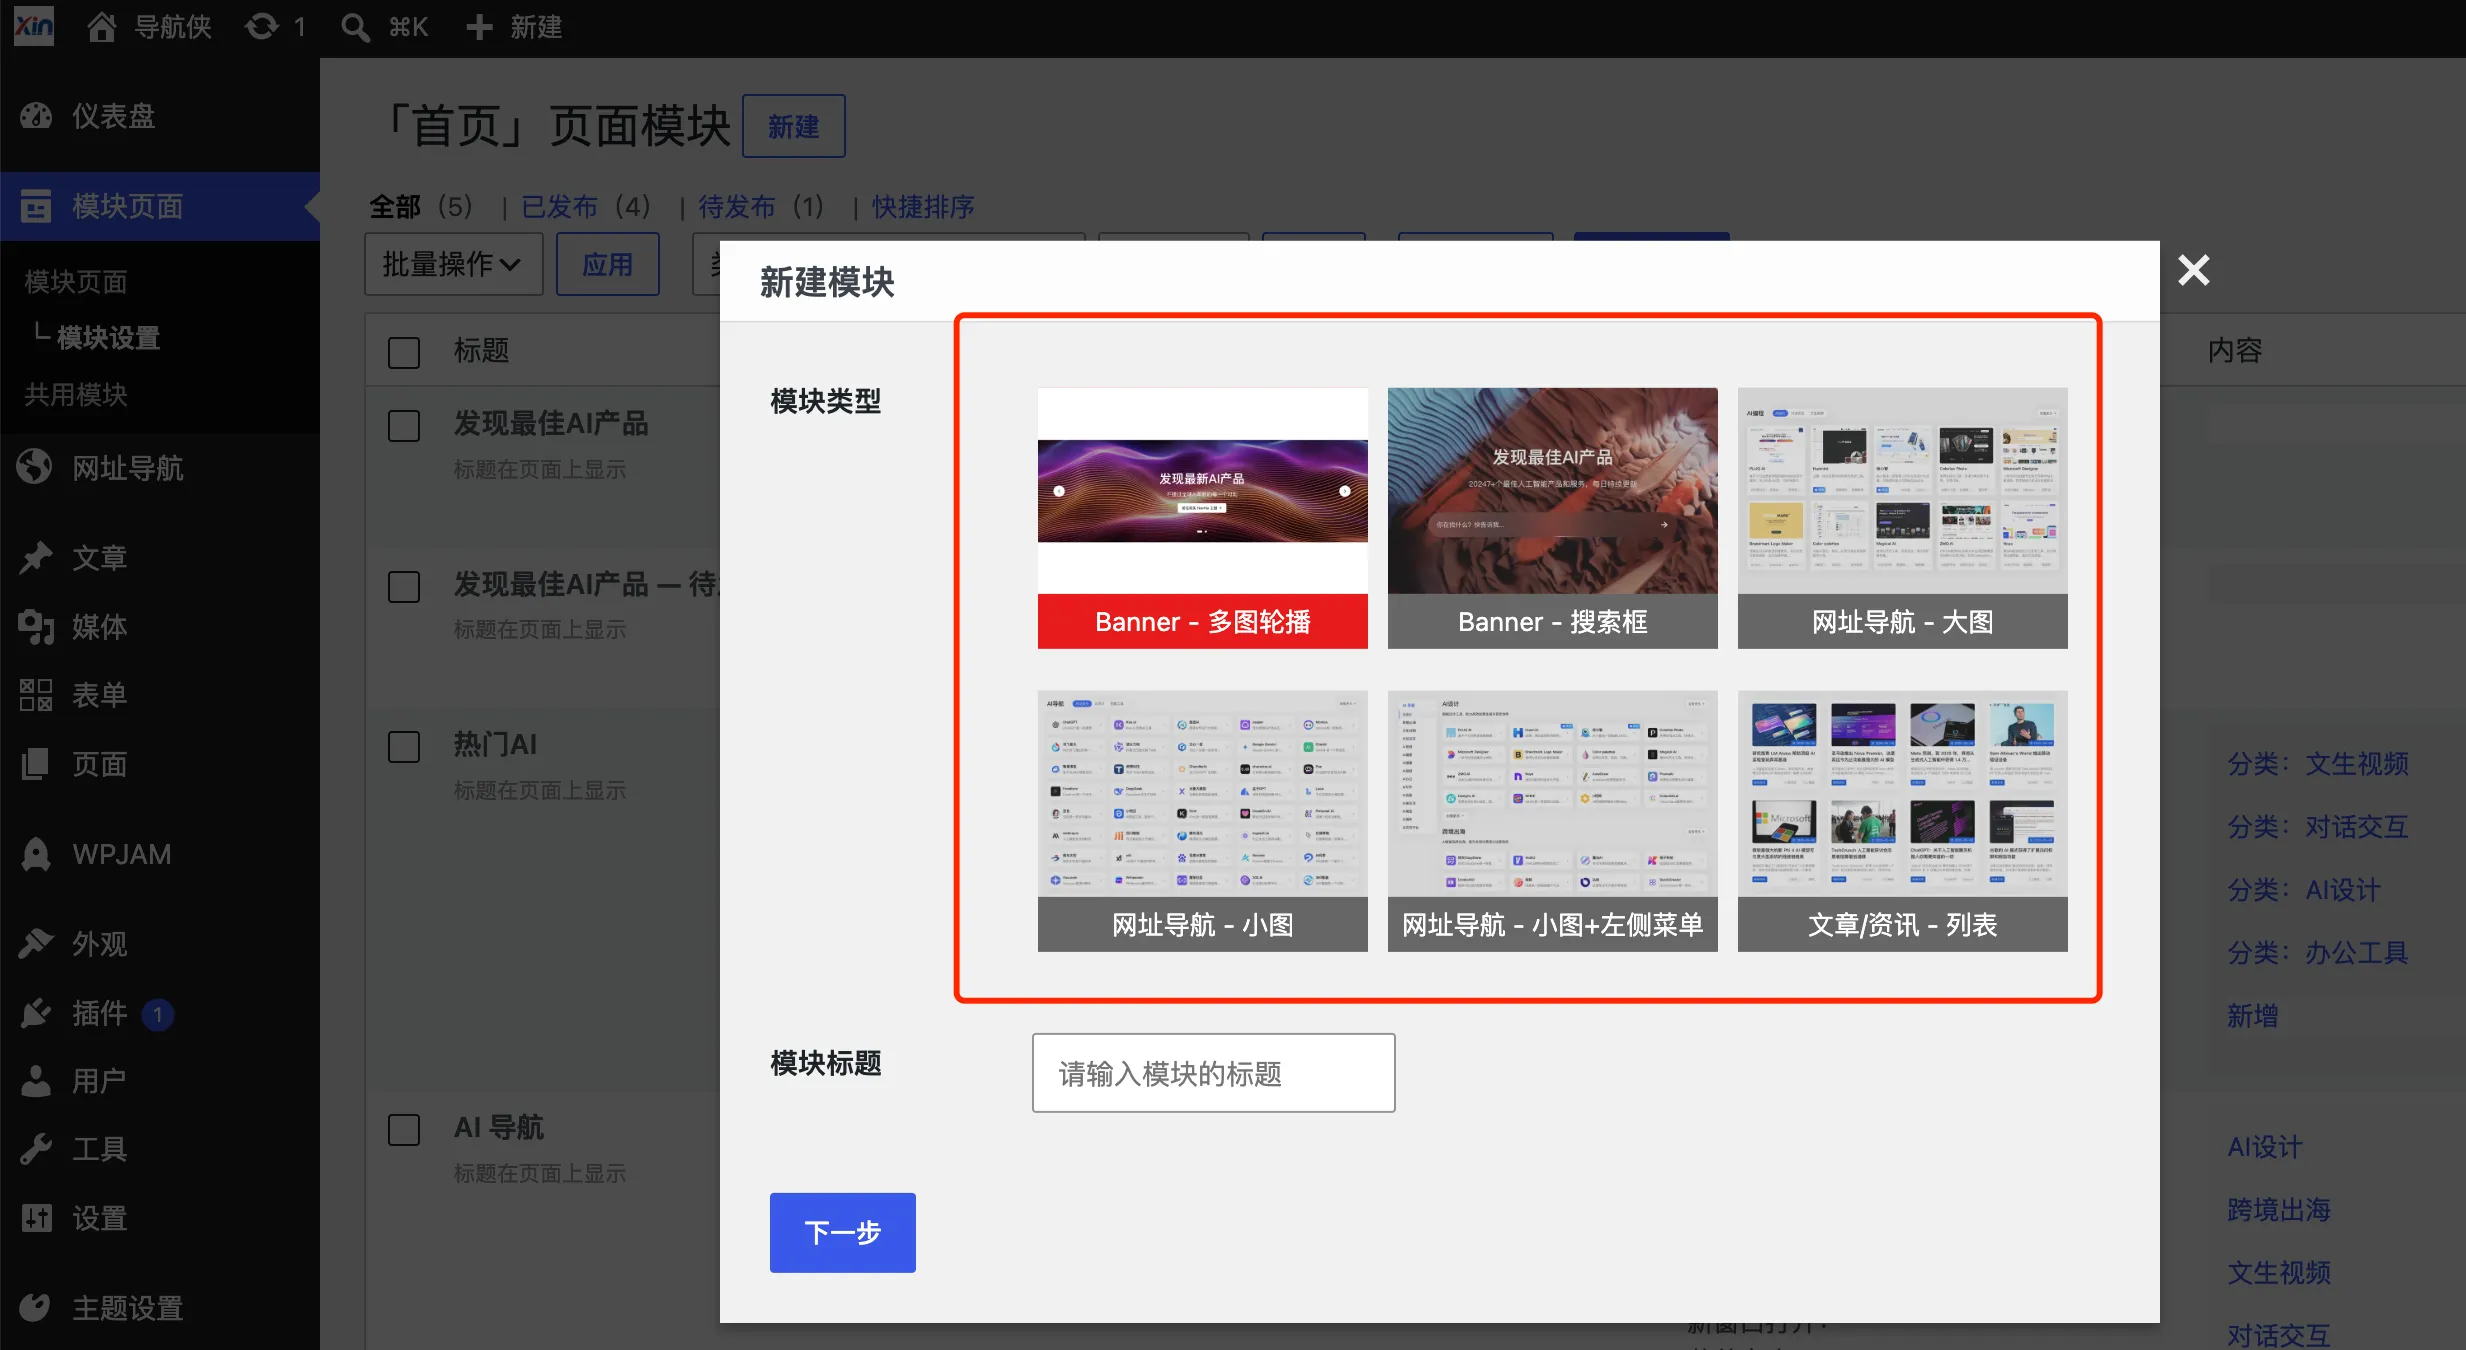Click the 工具 wrench icon
The height and width of the screenshot is (1350, 2466).
[36, 1149]
